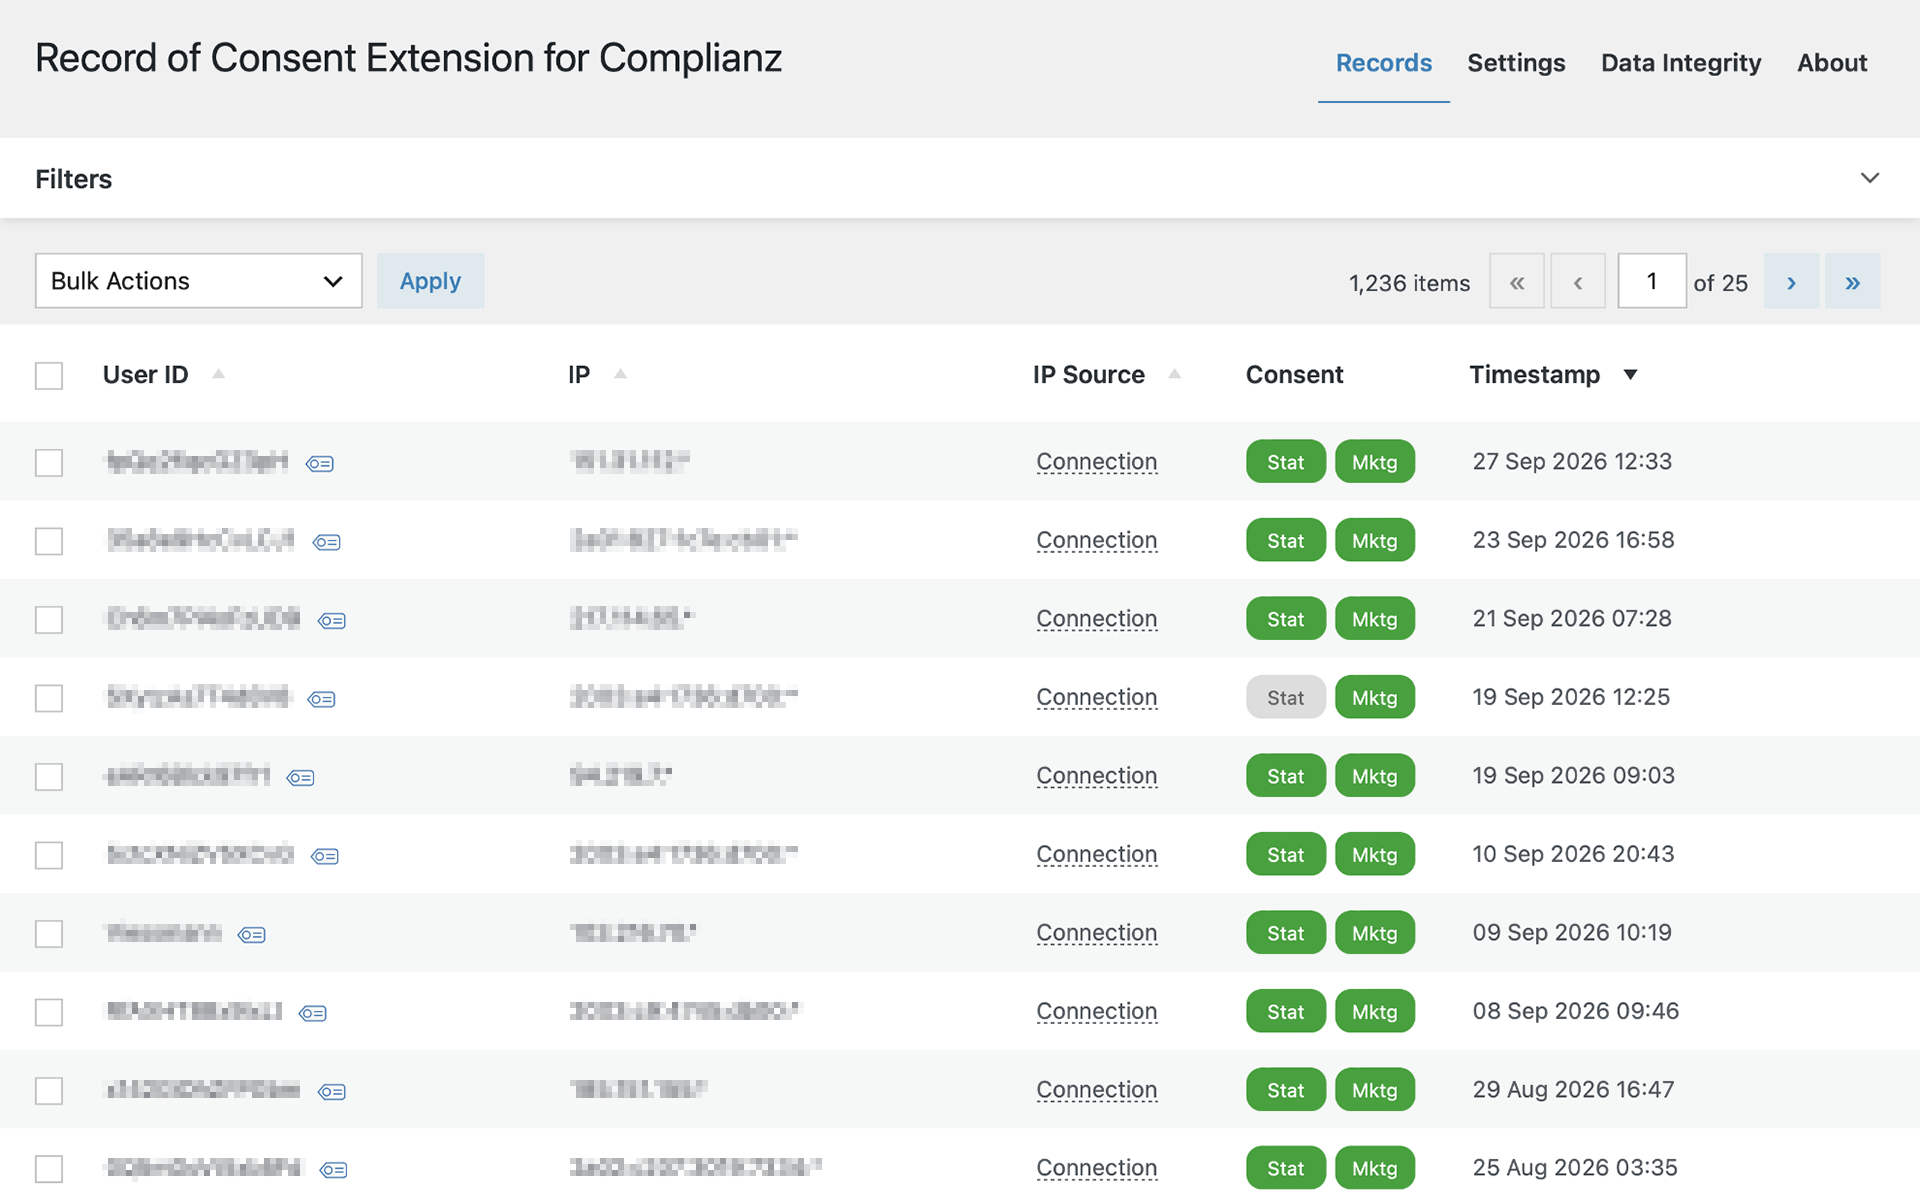The height and width of the screenshot is (1200, 1920).
Task: Click details icon in 19 Sep 2026 09:03 row
Action: (x=300, y=777)
